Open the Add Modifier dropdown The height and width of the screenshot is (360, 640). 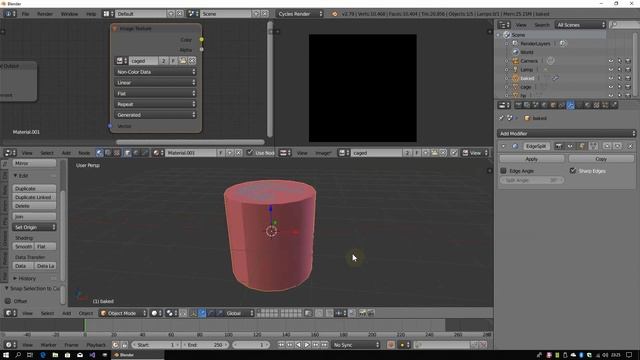point(567,133)
